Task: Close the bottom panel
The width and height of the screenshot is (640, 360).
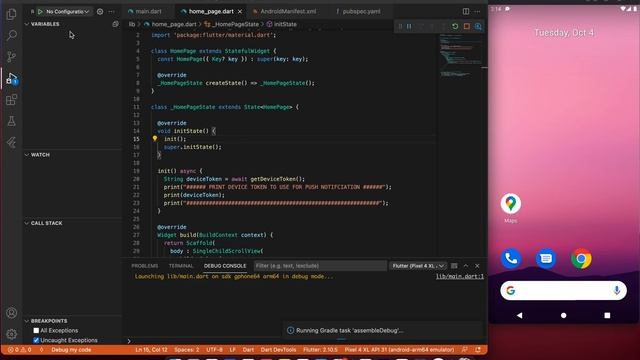Action: point(477,266)
